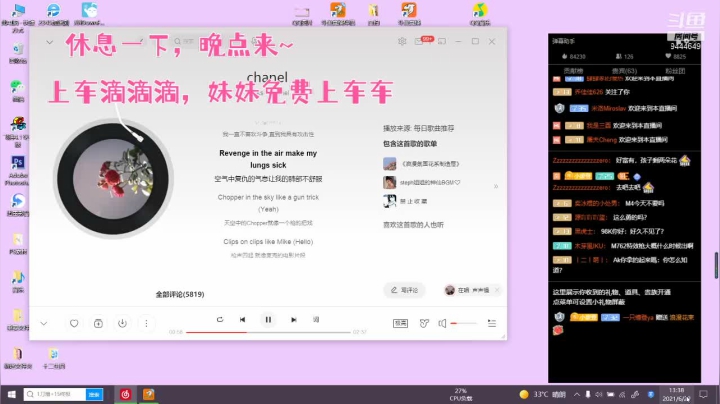The width and height of the screenshot is (720, 404).
Task: Click the Windows taskbar search field
Action: [55, 394]
